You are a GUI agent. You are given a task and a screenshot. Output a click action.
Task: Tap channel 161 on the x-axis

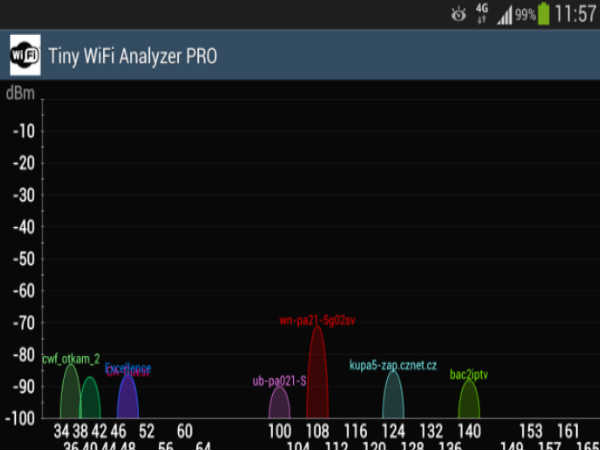(x=568, y=431)
